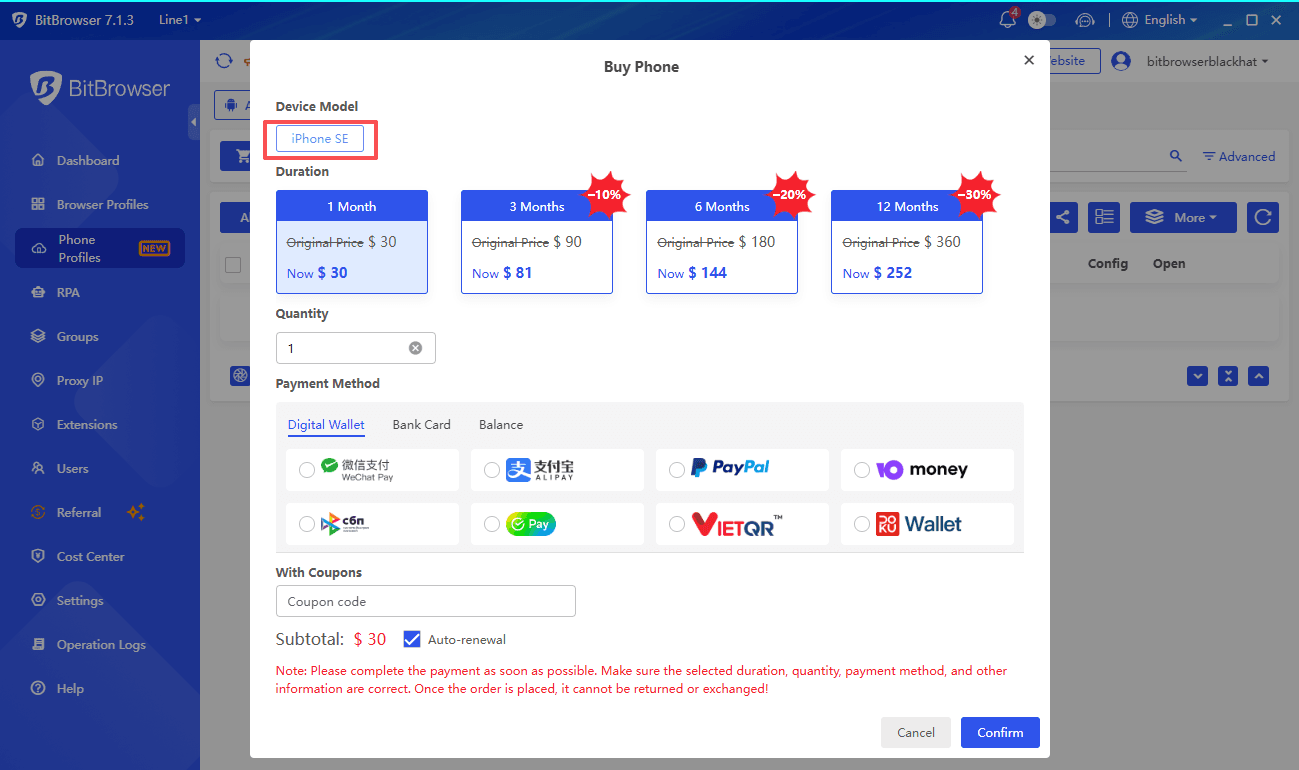
Task: Click the Coupon code input field
Action: tap(426, 601)
